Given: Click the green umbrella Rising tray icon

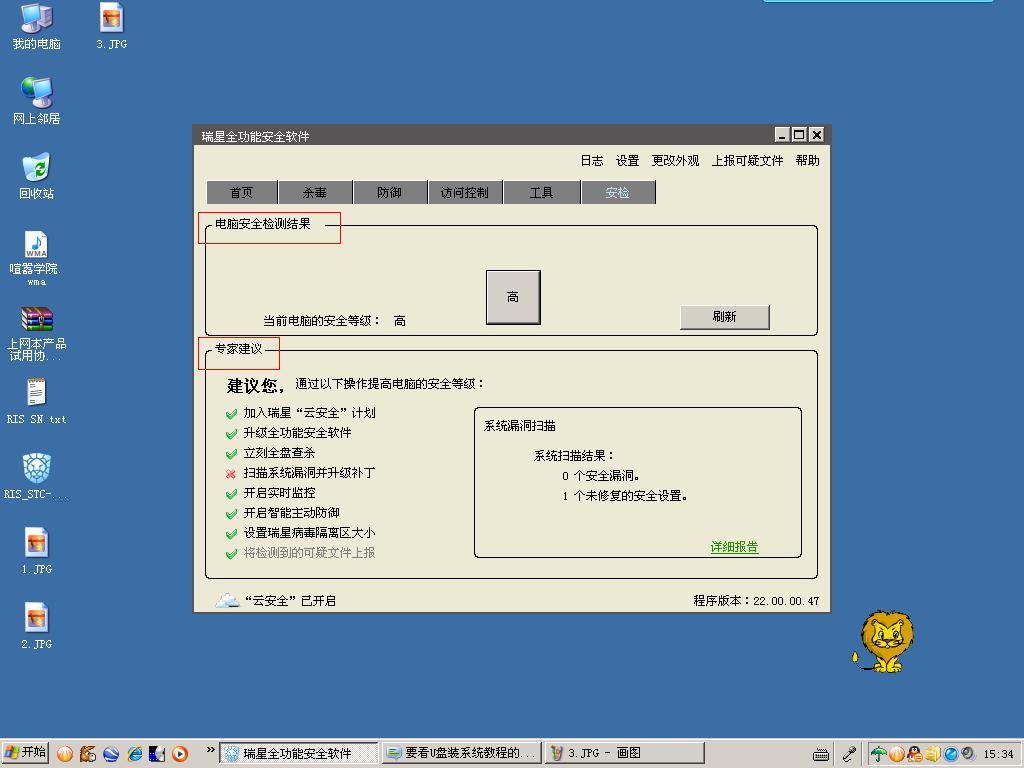Looking at the screenshot, I should point(878,754).
